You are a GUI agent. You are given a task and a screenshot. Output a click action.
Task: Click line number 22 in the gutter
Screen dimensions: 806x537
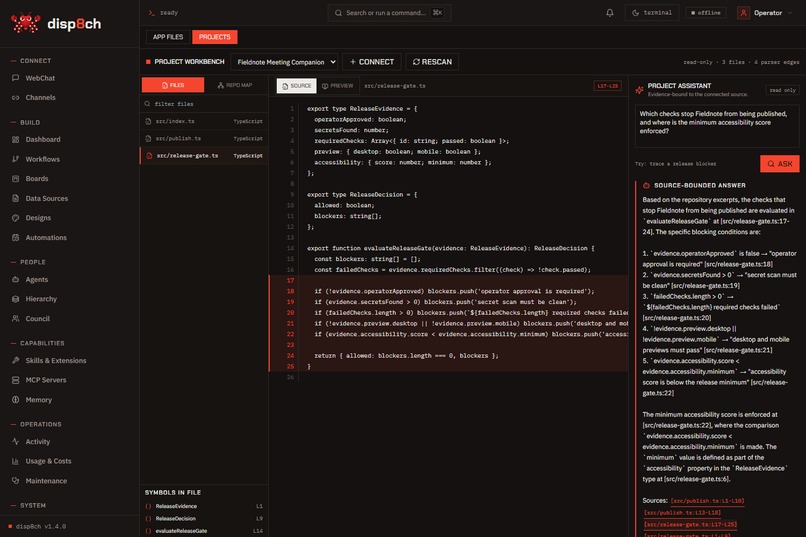point(290,335)
